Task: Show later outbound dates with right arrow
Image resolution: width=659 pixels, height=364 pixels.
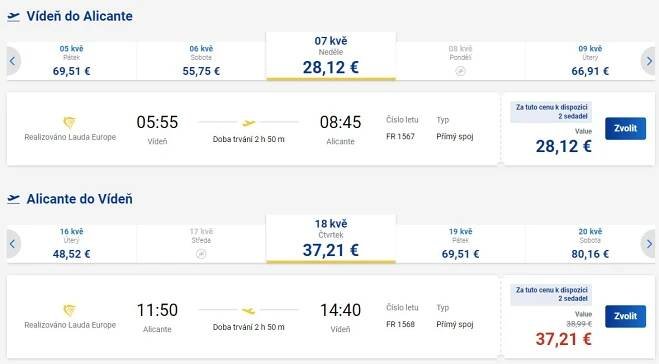Action: (648, 61)
